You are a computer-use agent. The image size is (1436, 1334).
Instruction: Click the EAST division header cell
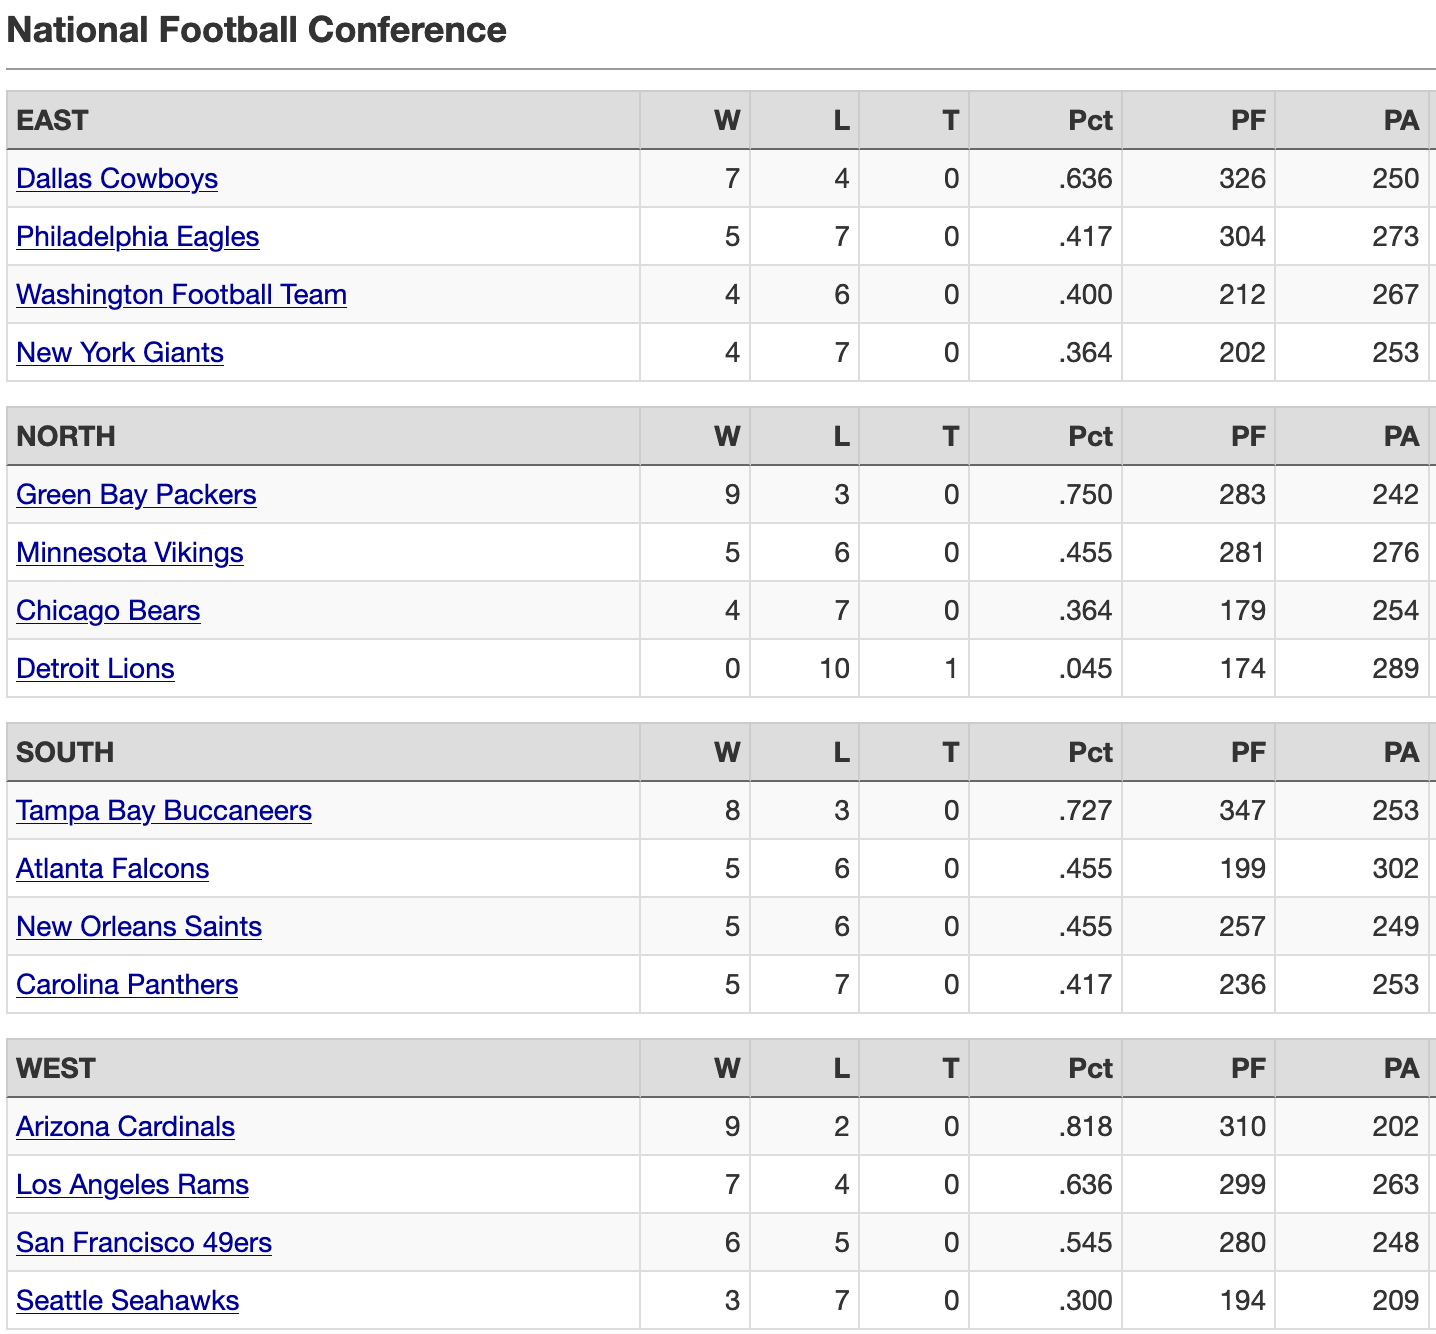point(323,121)
